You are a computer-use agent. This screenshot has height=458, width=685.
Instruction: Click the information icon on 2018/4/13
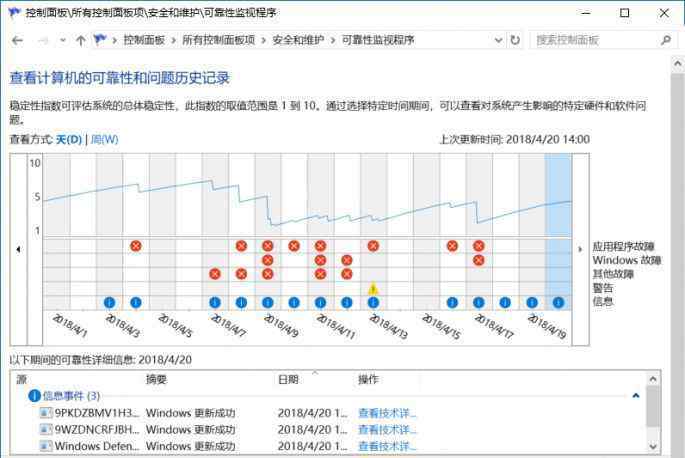coord(373,302)
